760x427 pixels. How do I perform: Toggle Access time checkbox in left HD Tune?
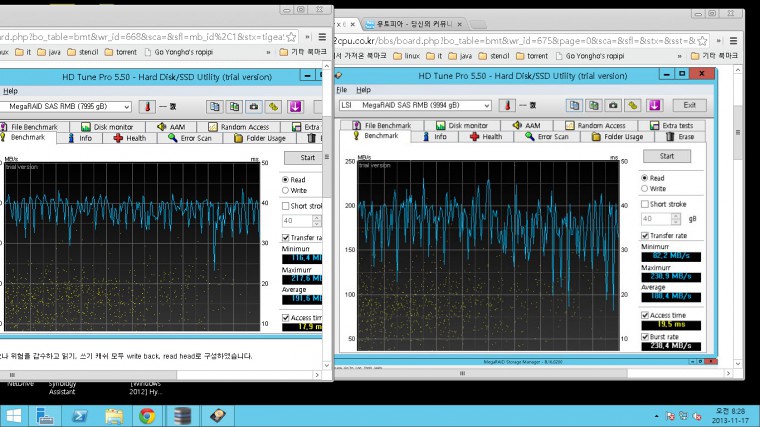[285, 317]
